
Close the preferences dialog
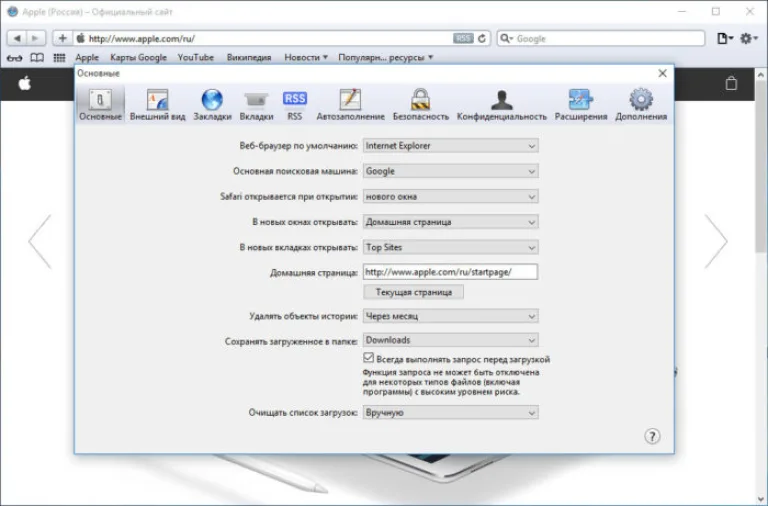(x=662, y=73)
